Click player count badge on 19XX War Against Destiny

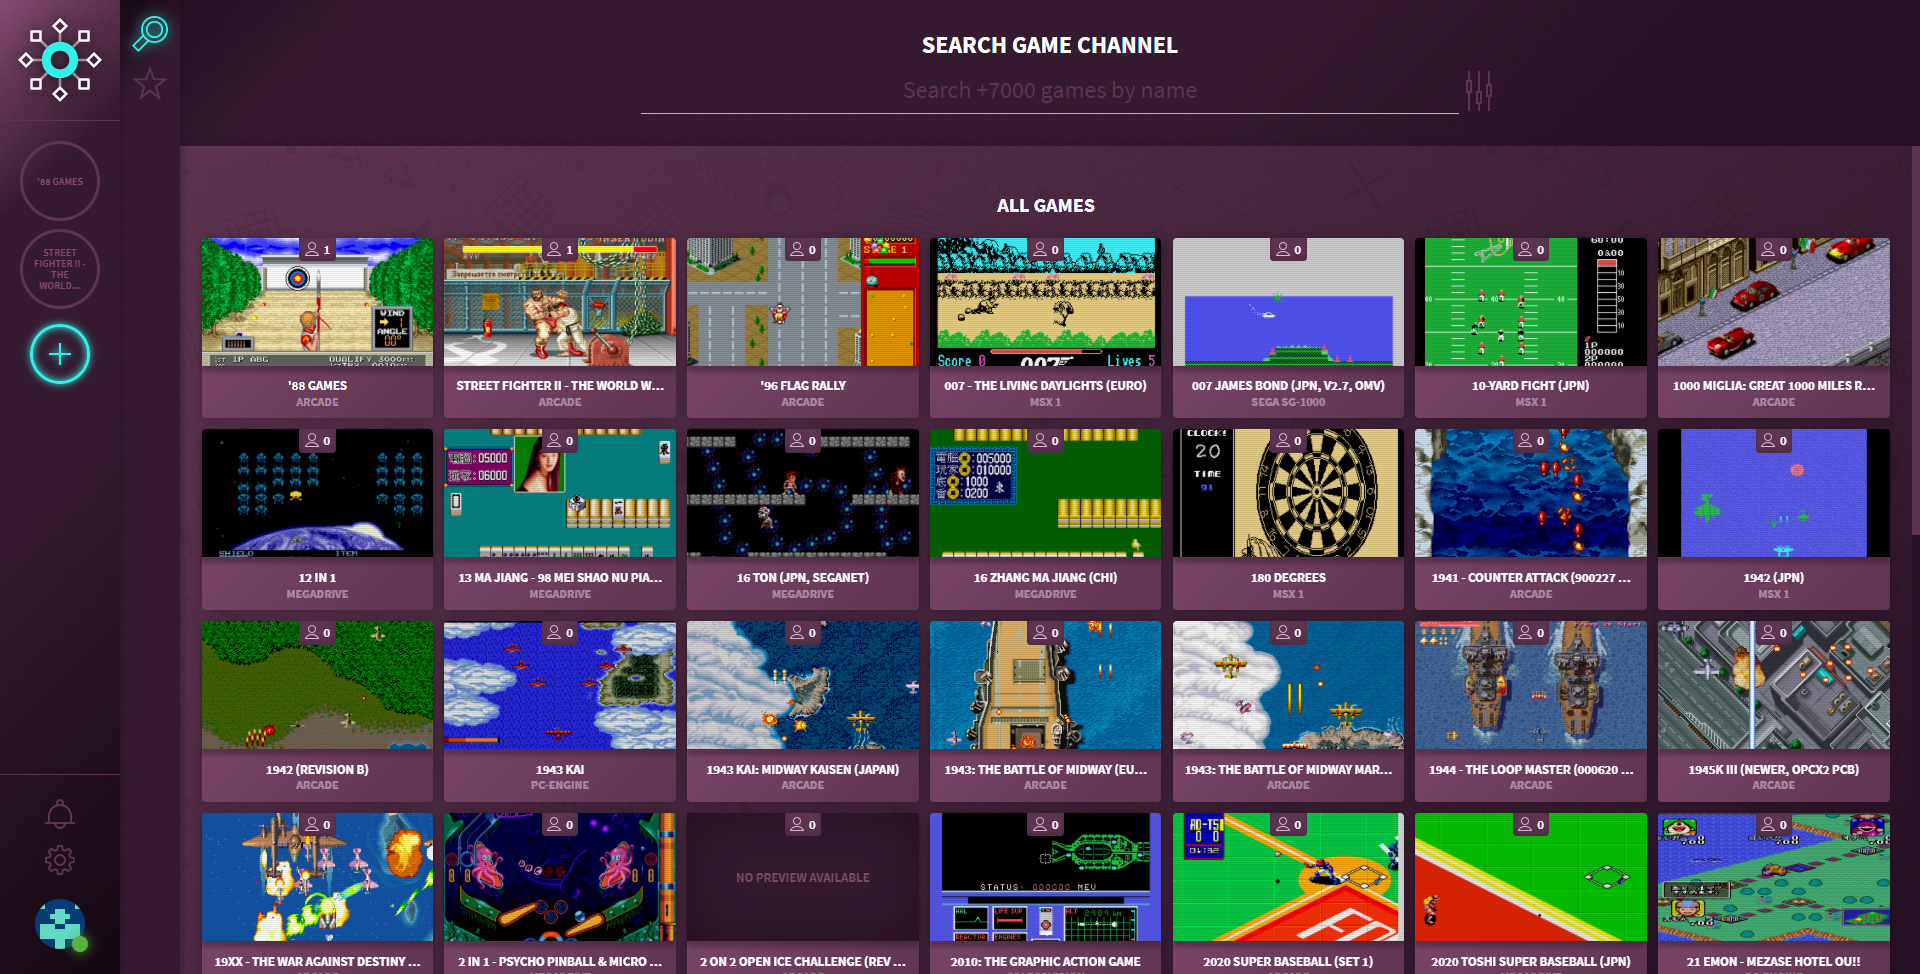318,824
